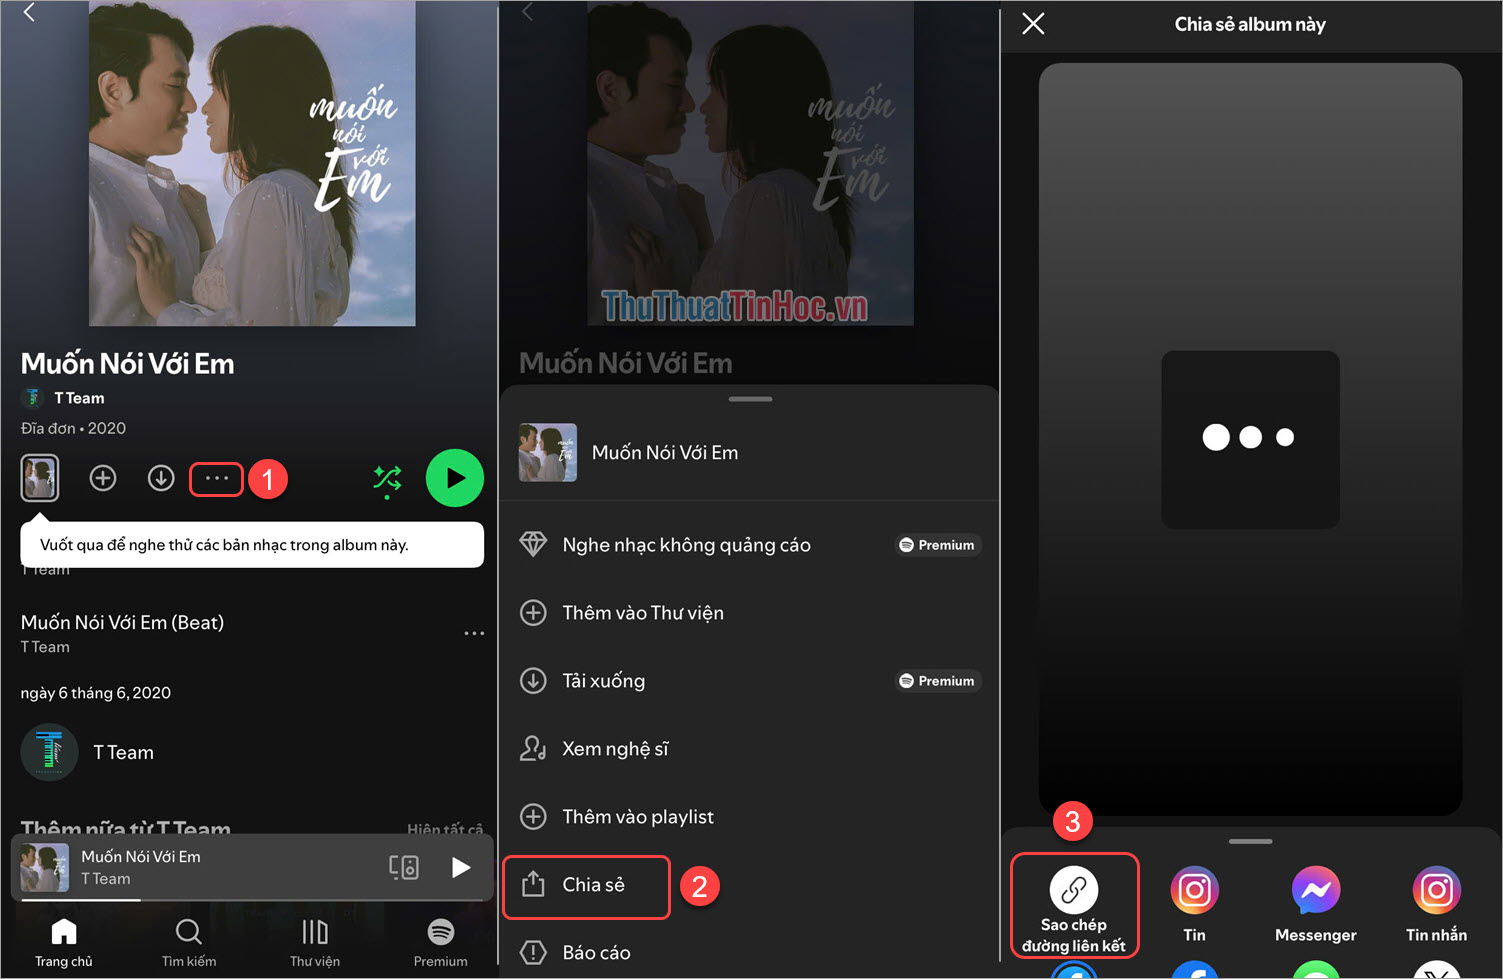Viewport: 1503px width, 979px height.
Task: Open the three-dot more options menu for album
Action: tap(217, 478)
